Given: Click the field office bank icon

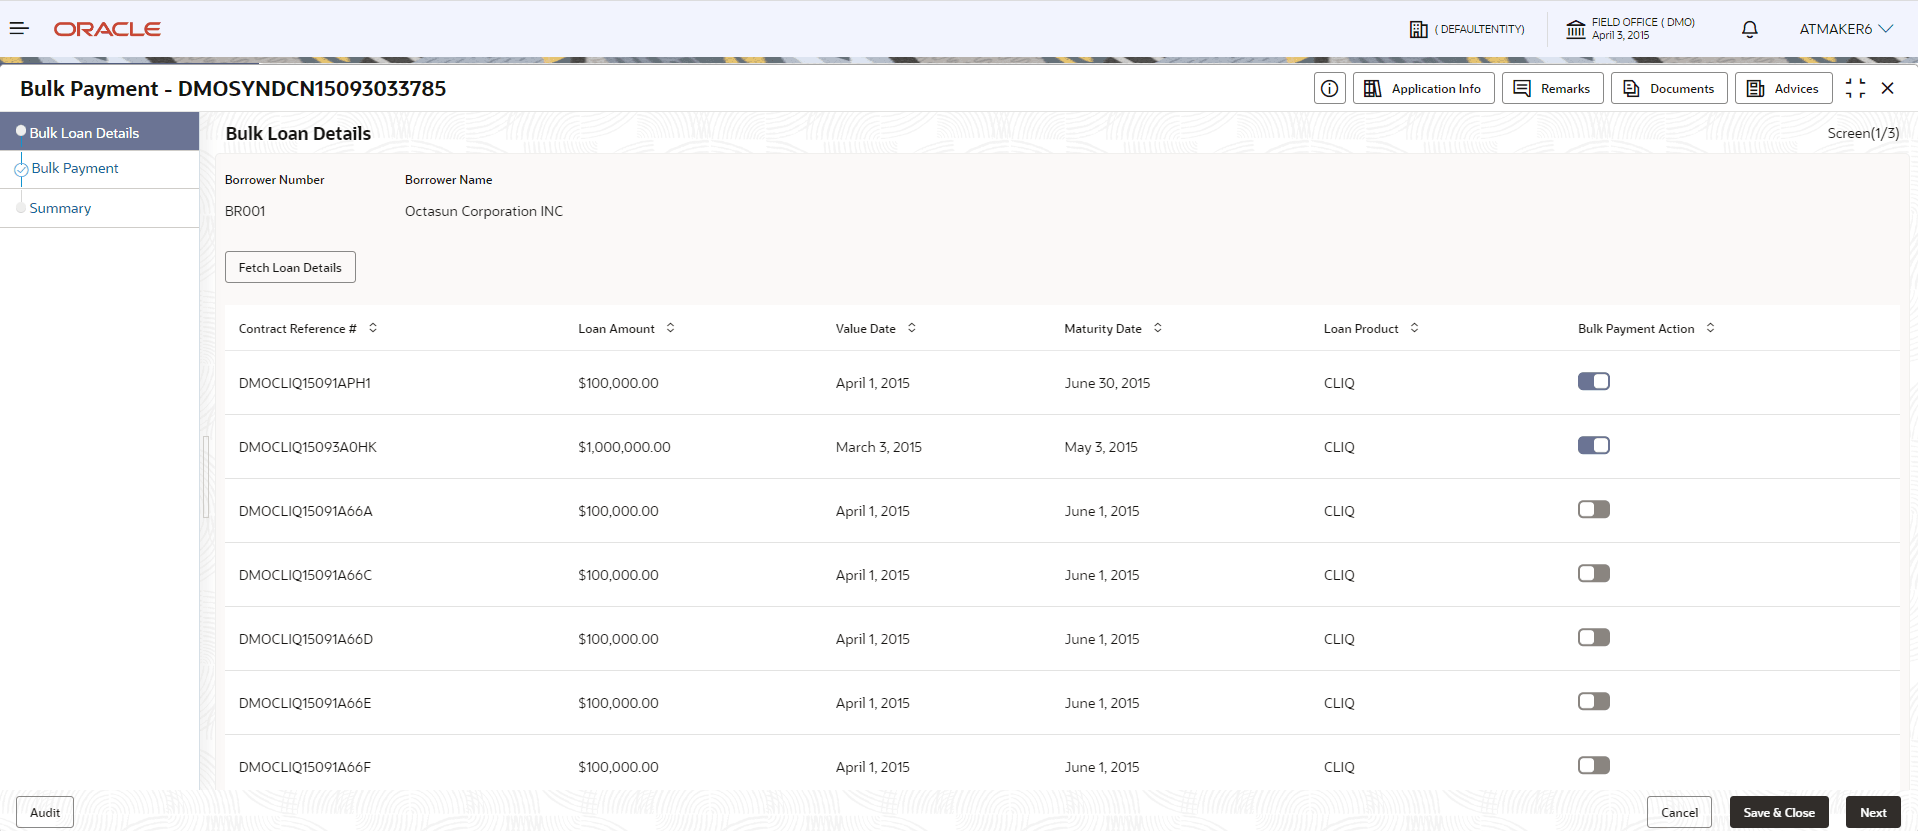Looking at the screenshot, I should [1575, 29].
